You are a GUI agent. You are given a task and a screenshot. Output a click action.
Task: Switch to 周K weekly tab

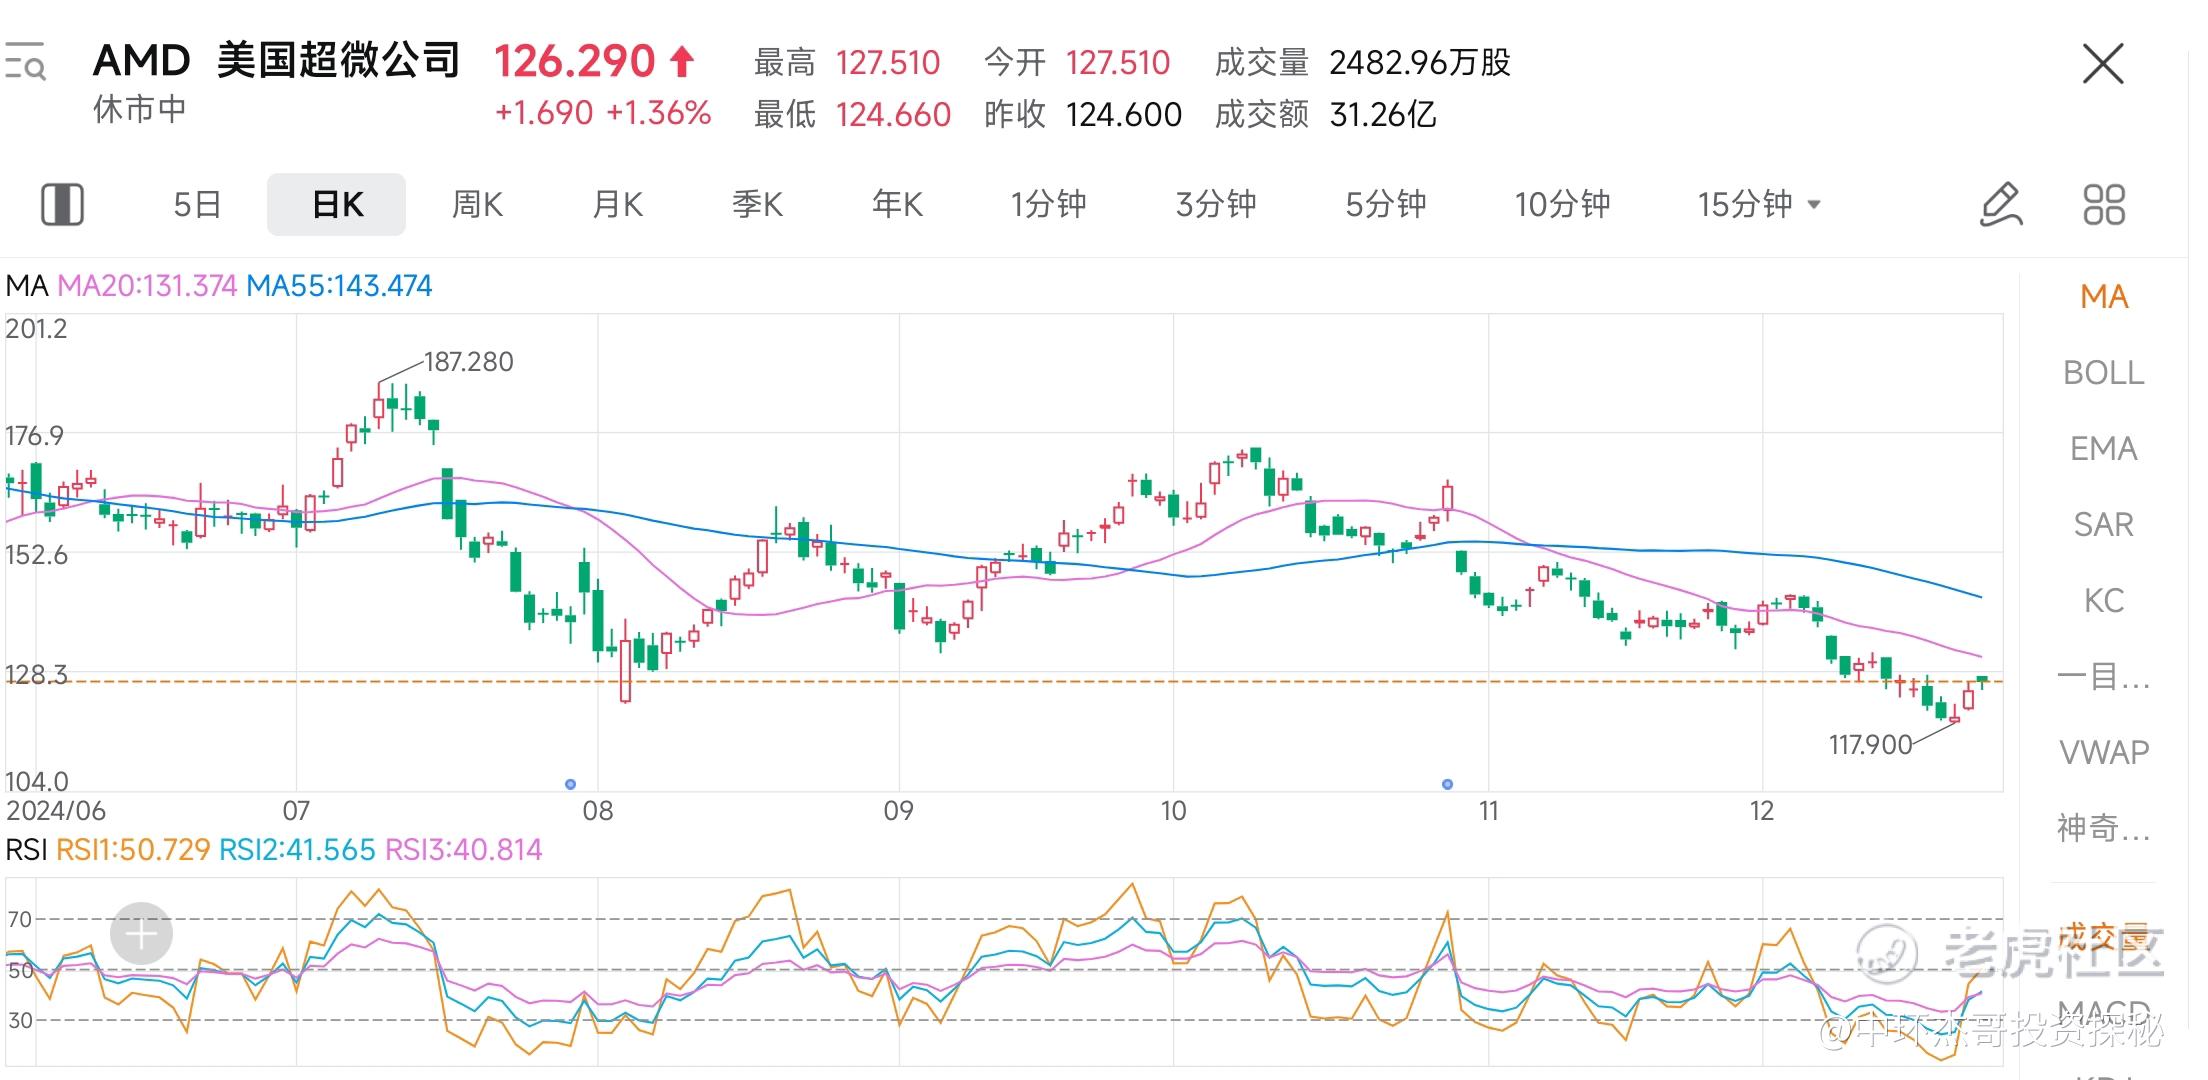[x=477, y=205]
